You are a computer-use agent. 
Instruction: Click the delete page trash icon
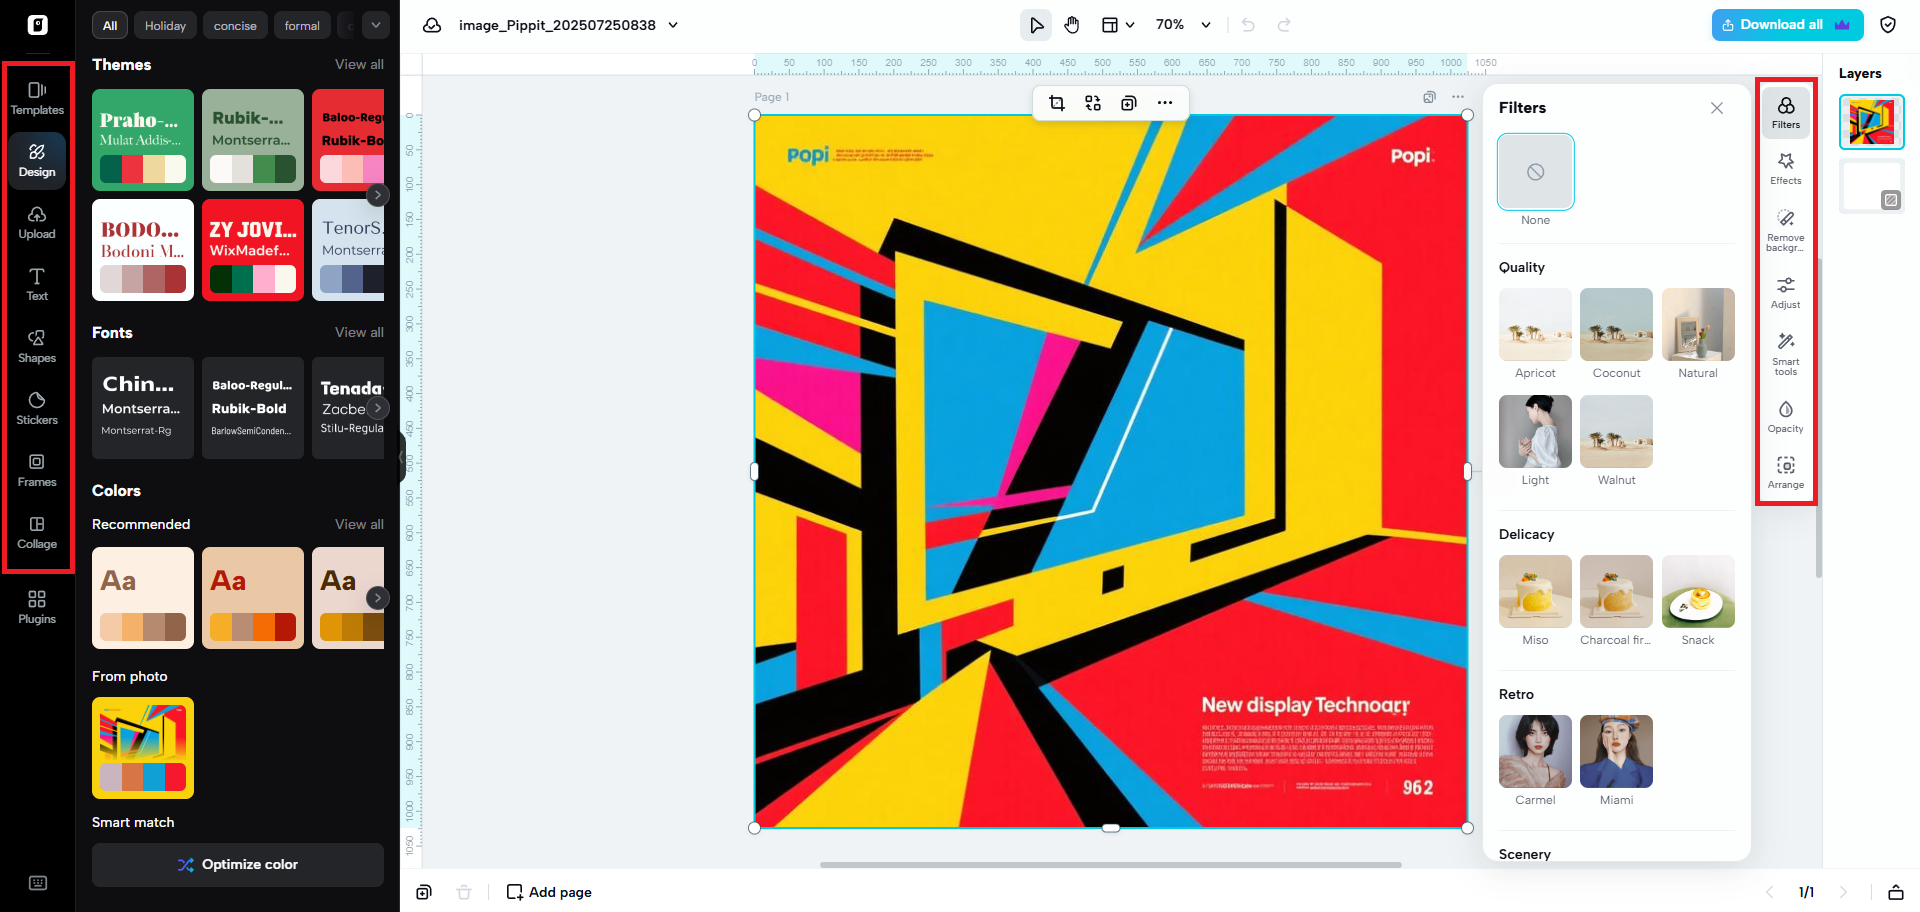tap(464, 892)
